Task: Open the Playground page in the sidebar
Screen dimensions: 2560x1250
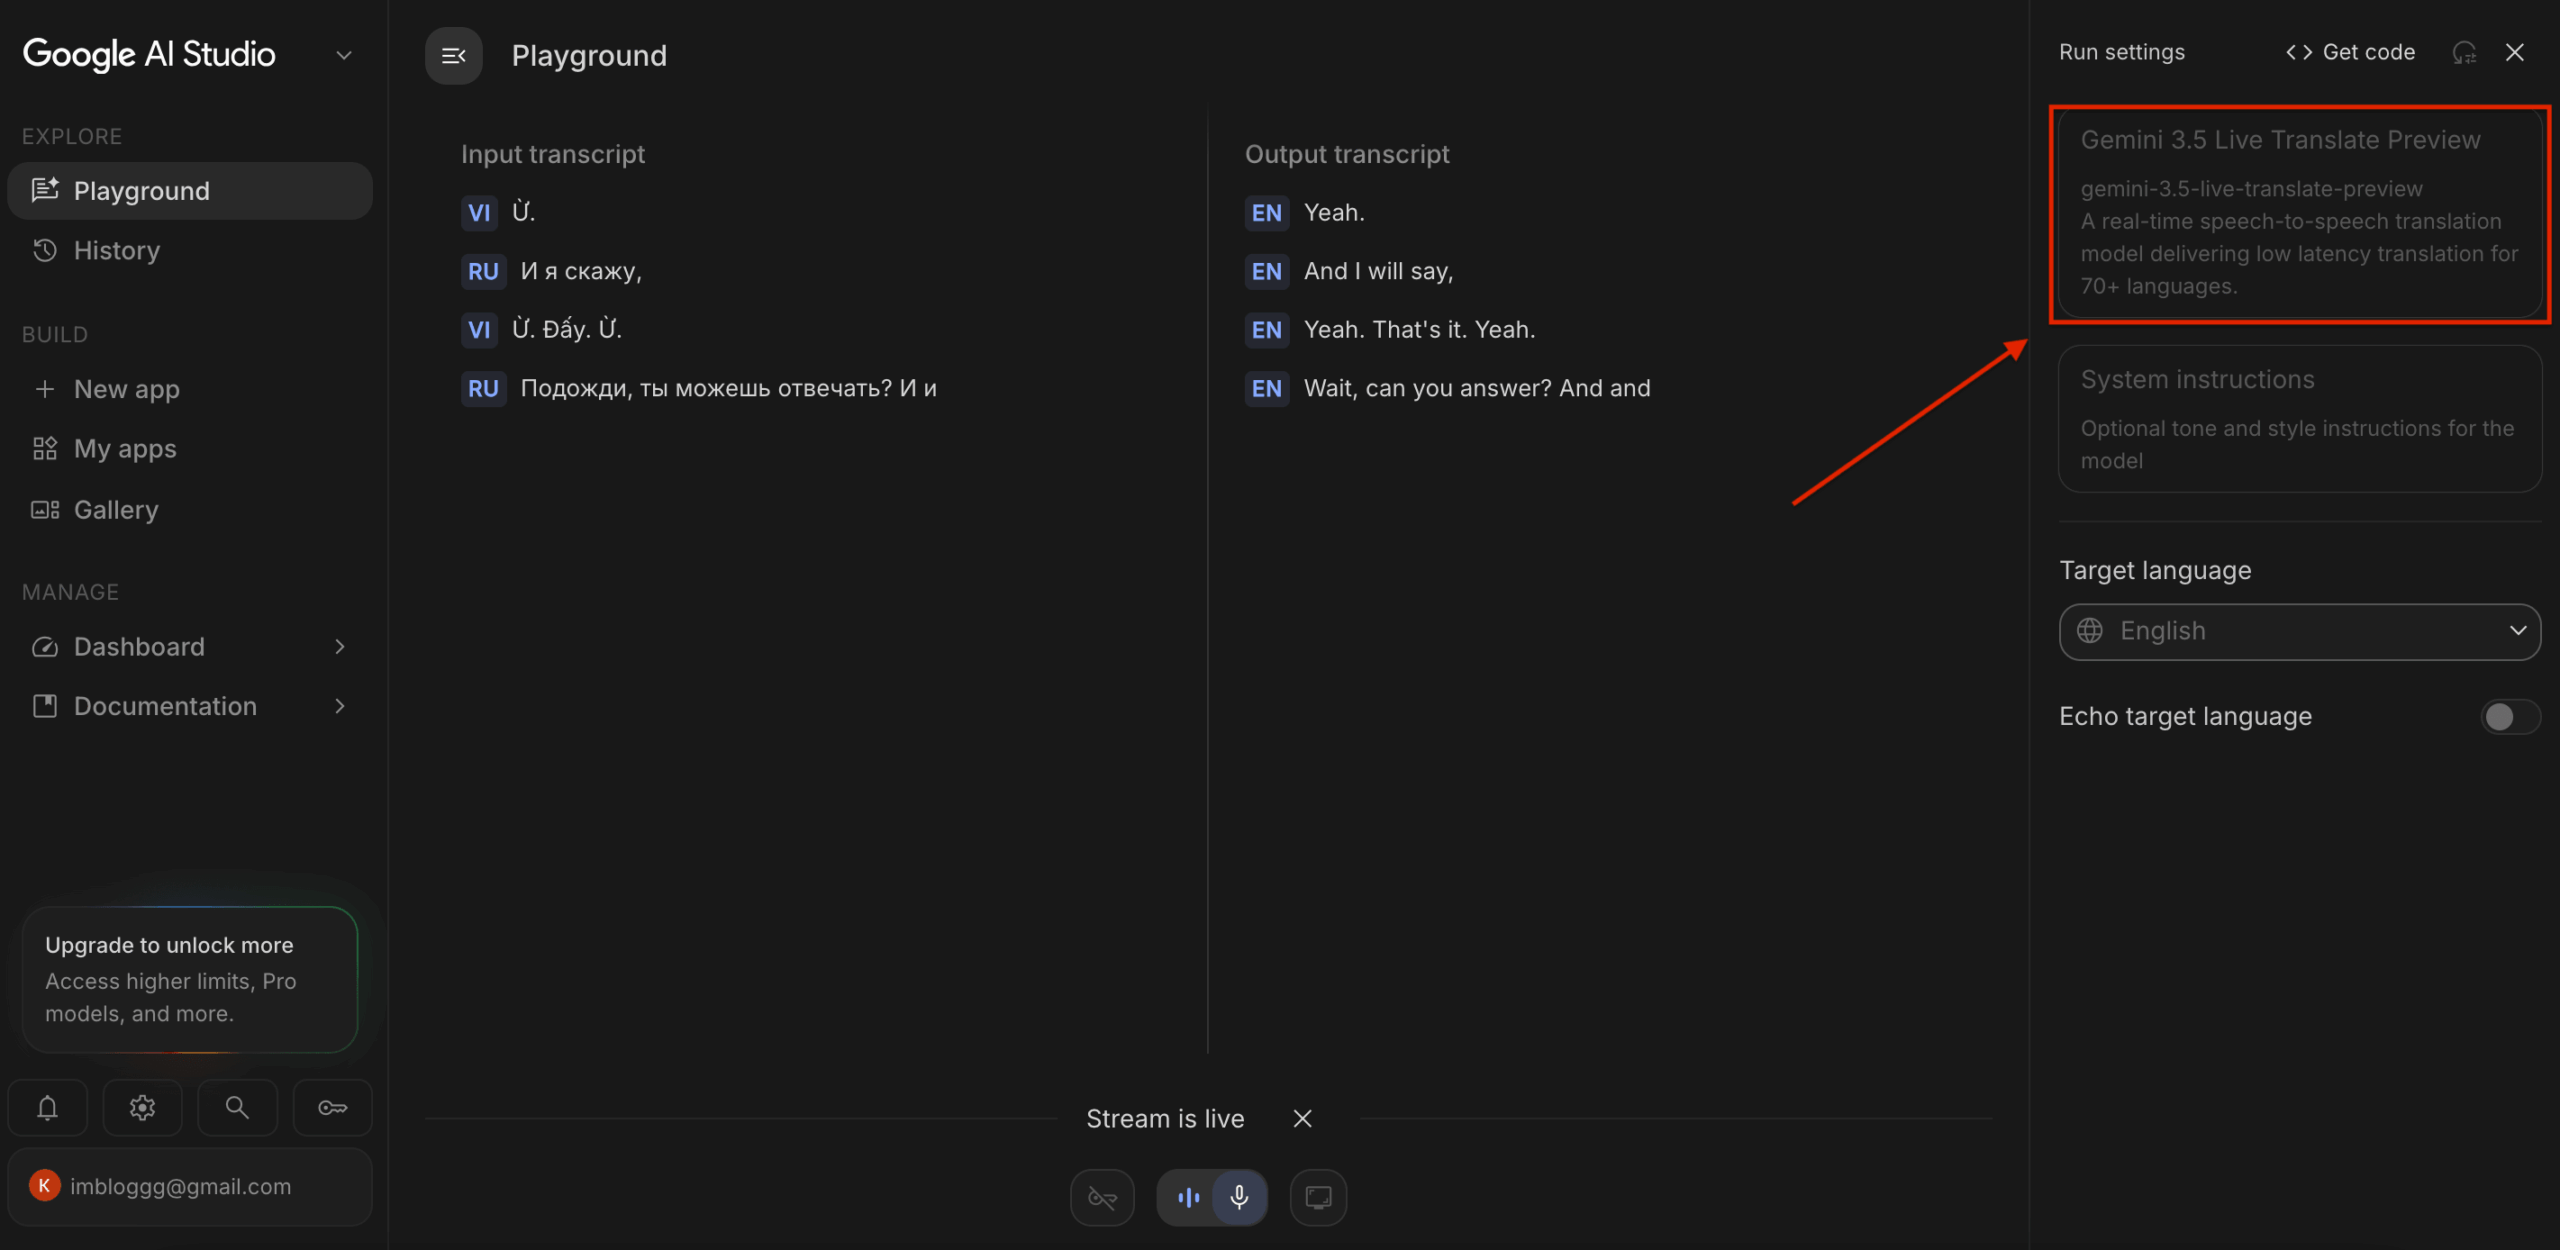Action: [x=190, y=191]
